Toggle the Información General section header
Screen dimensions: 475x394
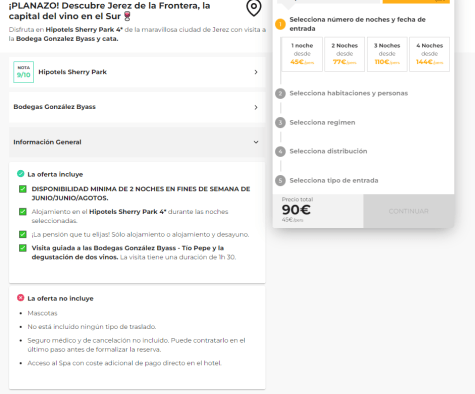click(x=137, y=142)
